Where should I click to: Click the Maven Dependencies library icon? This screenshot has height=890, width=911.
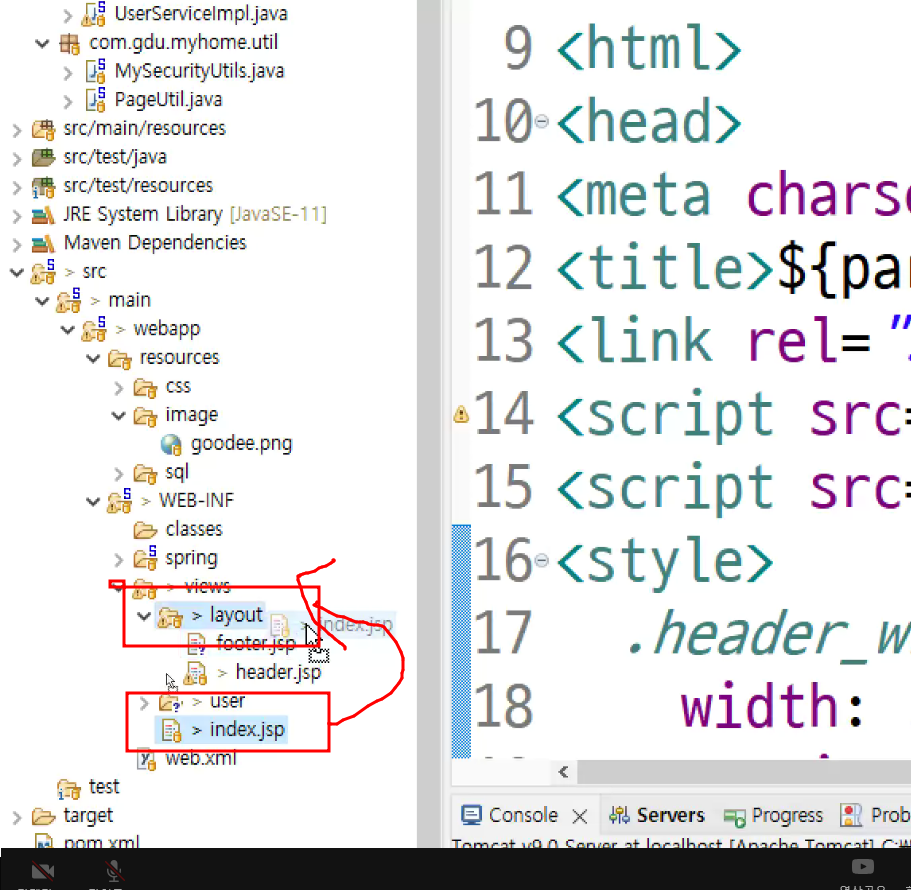44,243
